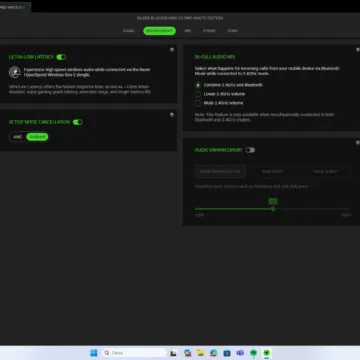Open the Copilot taskbar icon
Viewport: 360px width, 360px height.
(187, 353)
